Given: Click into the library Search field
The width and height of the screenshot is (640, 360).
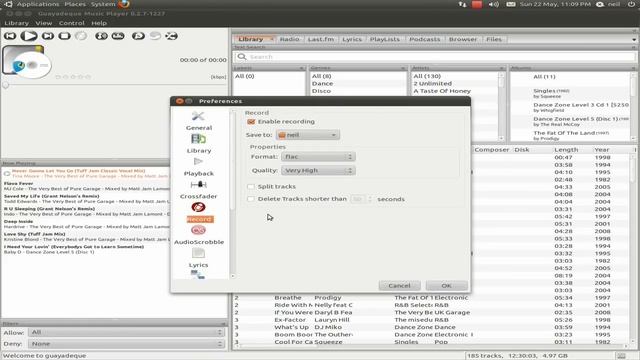Looking at the screenshot, I should [434, 57].
